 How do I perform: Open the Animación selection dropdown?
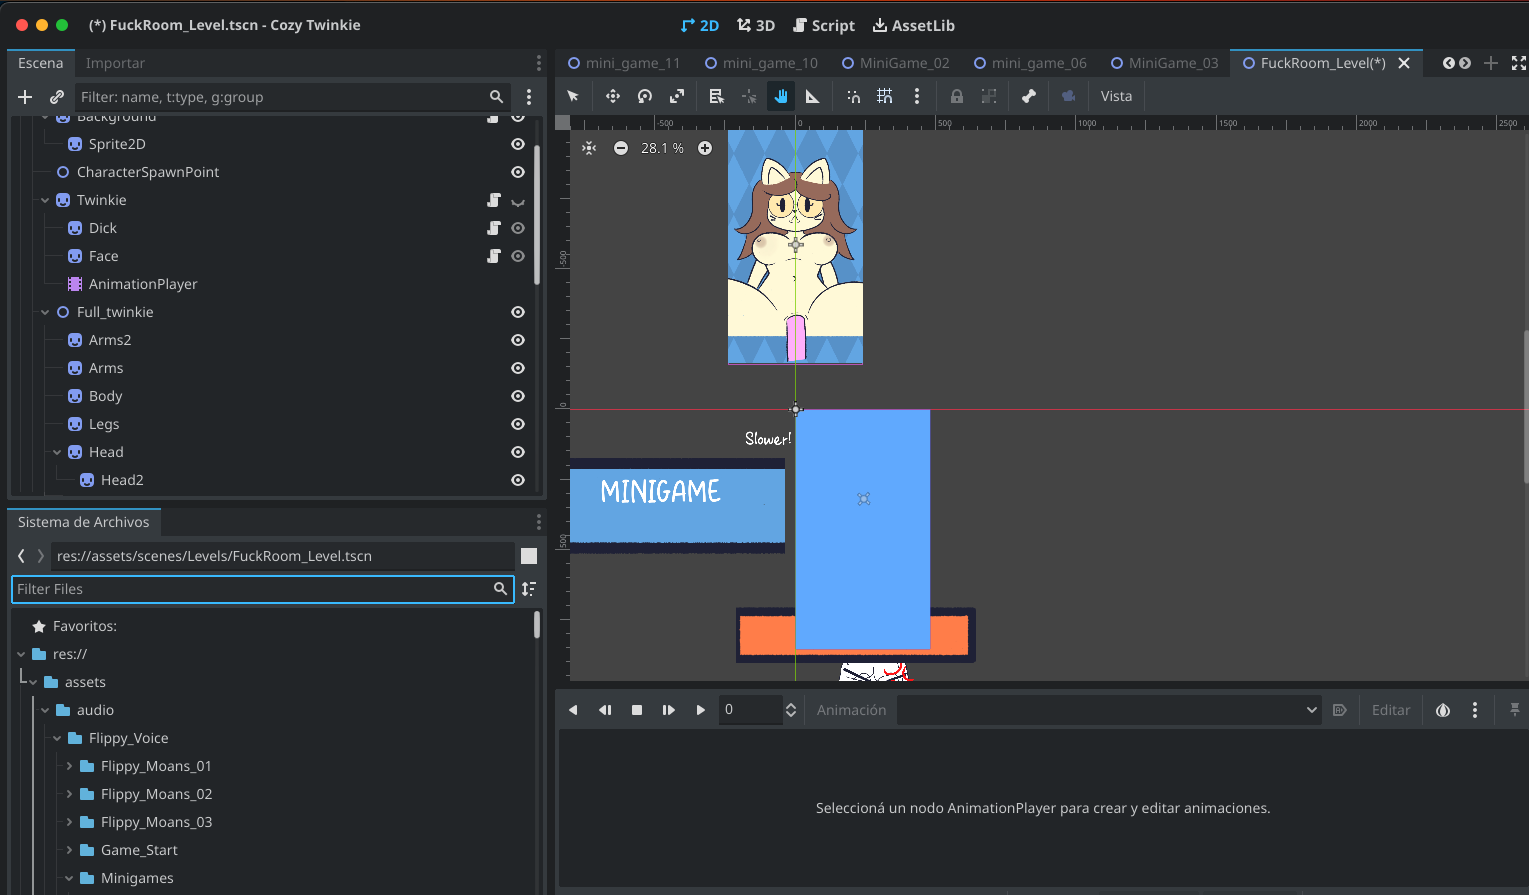1109,710
